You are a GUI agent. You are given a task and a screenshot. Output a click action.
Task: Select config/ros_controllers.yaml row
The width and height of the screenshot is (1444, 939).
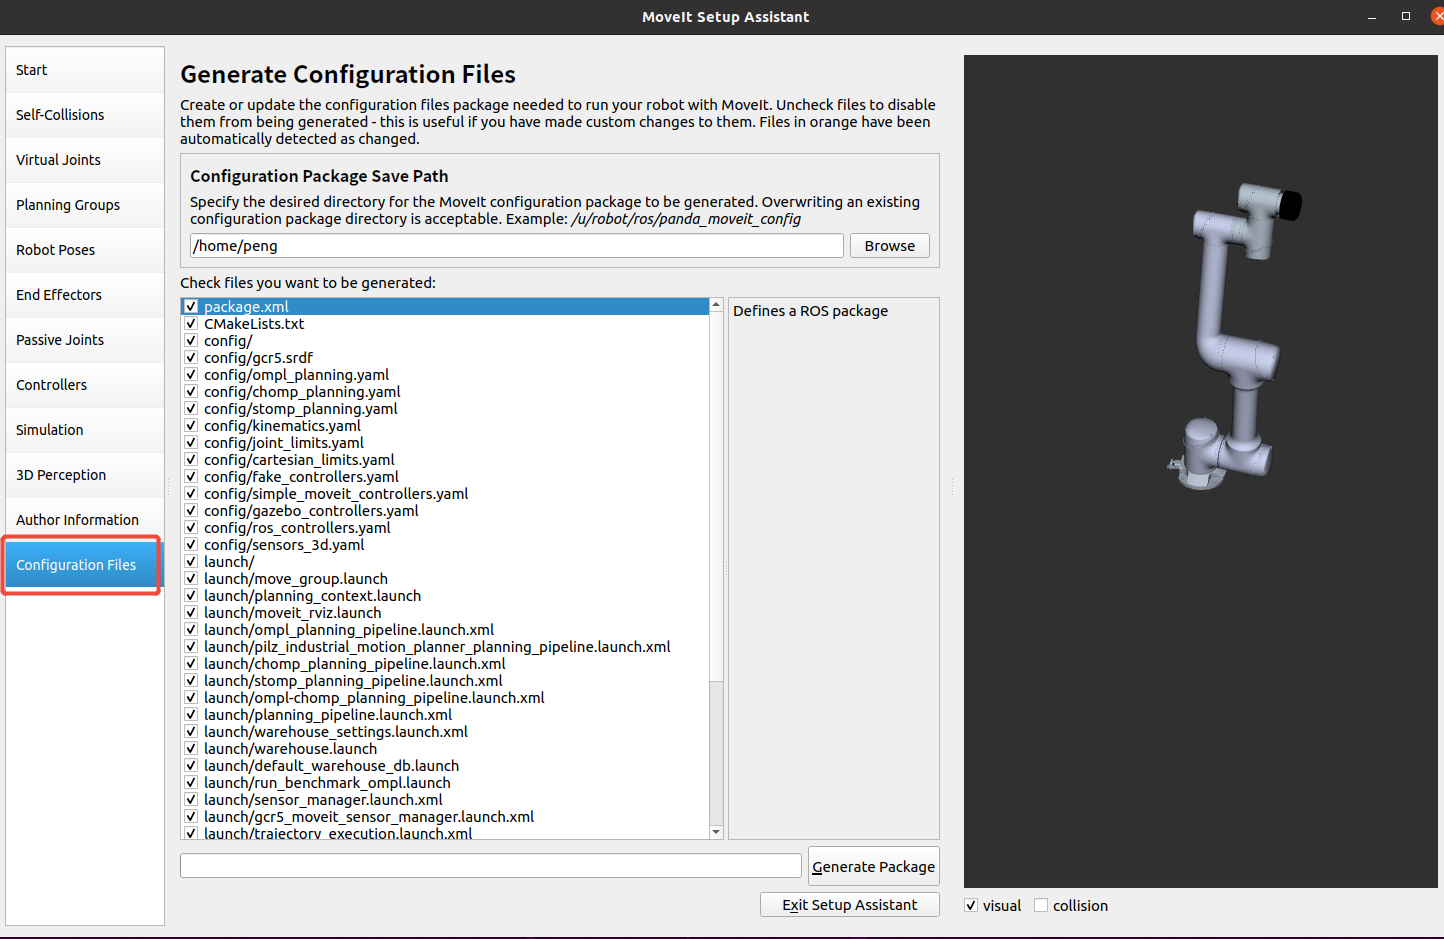click(x=445, y=528)
